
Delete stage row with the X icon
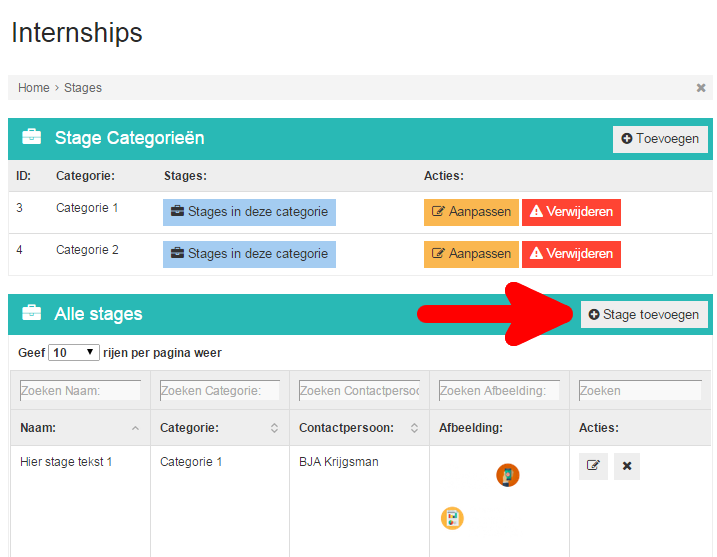(x=627, y=466)
